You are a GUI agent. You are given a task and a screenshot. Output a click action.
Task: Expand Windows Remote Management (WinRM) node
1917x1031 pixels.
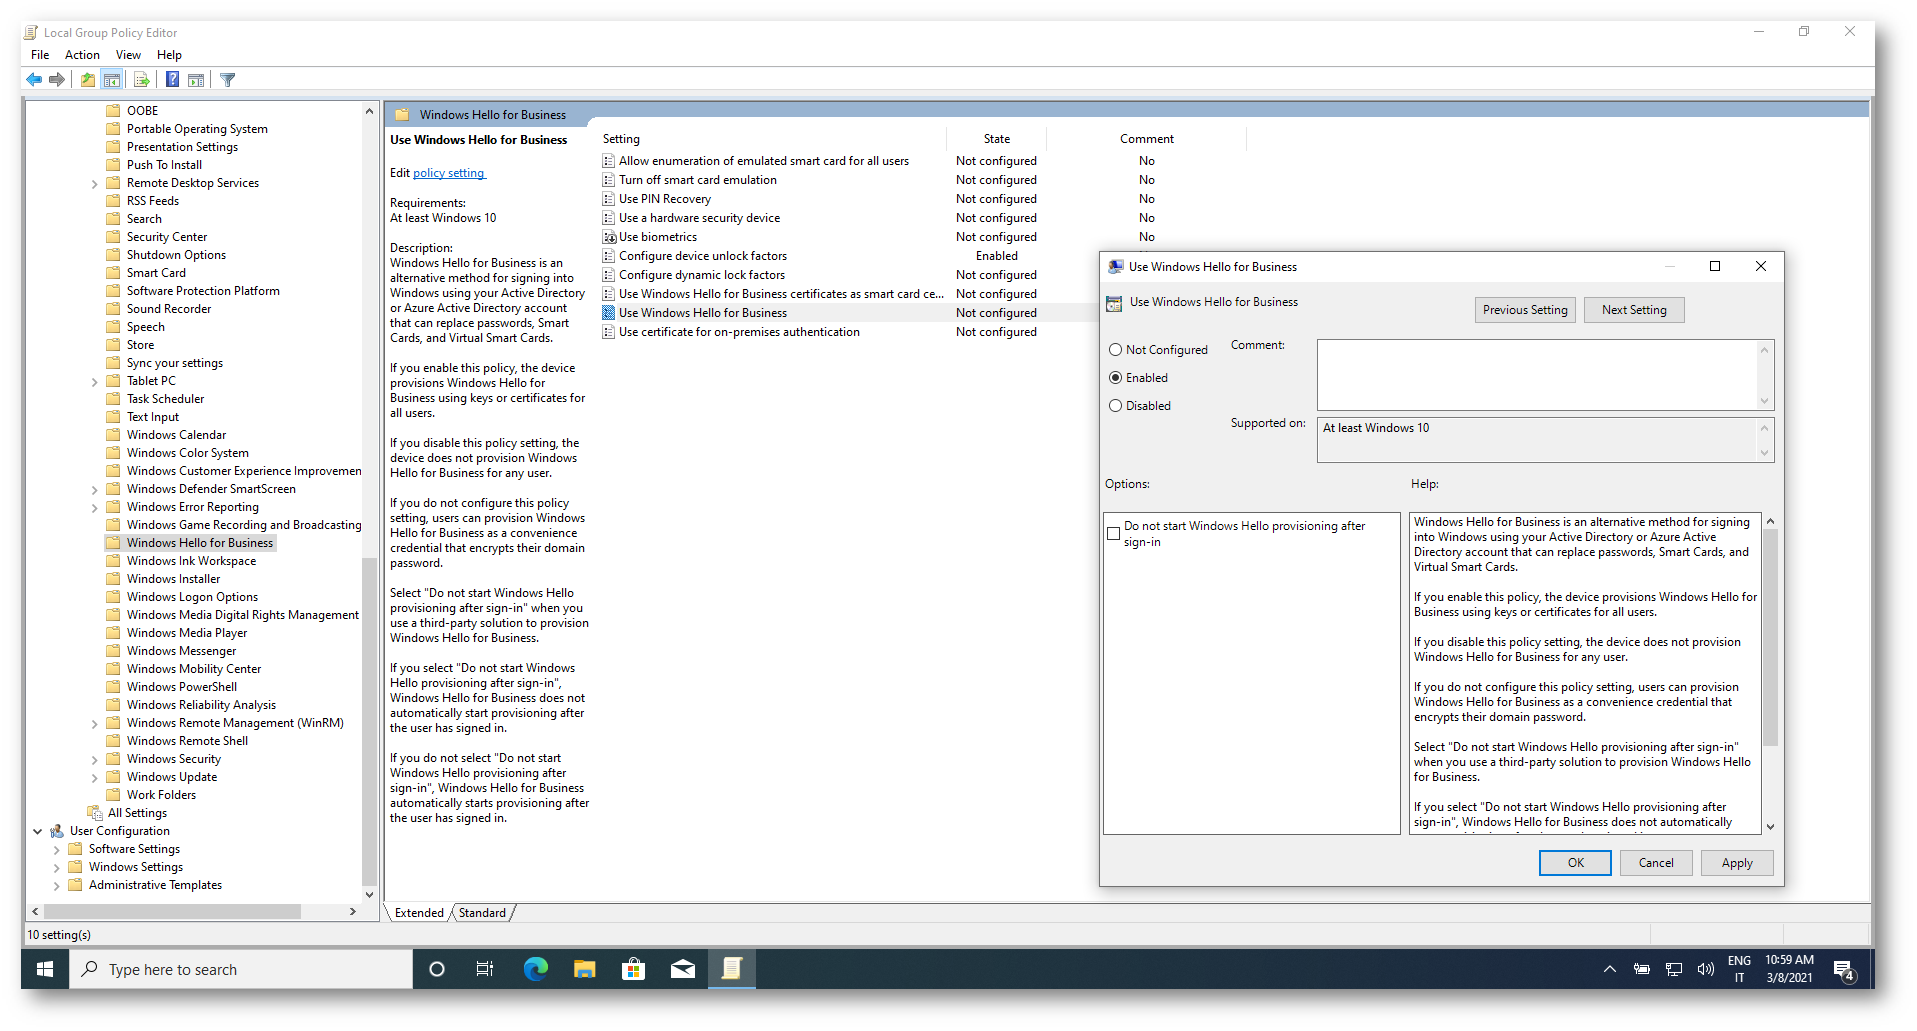[x=95, y=724]
